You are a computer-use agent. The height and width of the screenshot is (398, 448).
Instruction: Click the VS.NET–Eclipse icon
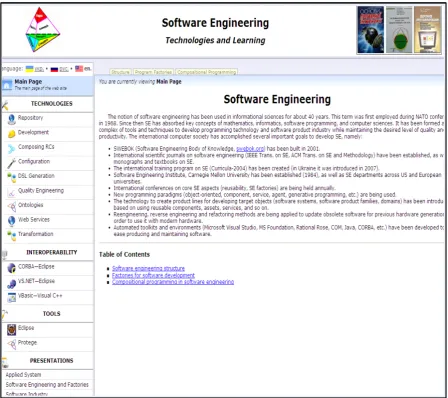coord(11,283)
